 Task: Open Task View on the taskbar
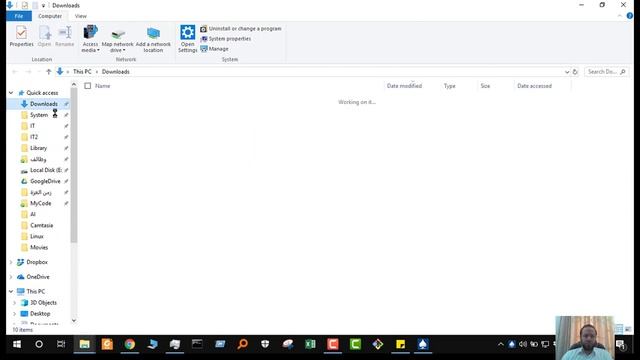61,344
